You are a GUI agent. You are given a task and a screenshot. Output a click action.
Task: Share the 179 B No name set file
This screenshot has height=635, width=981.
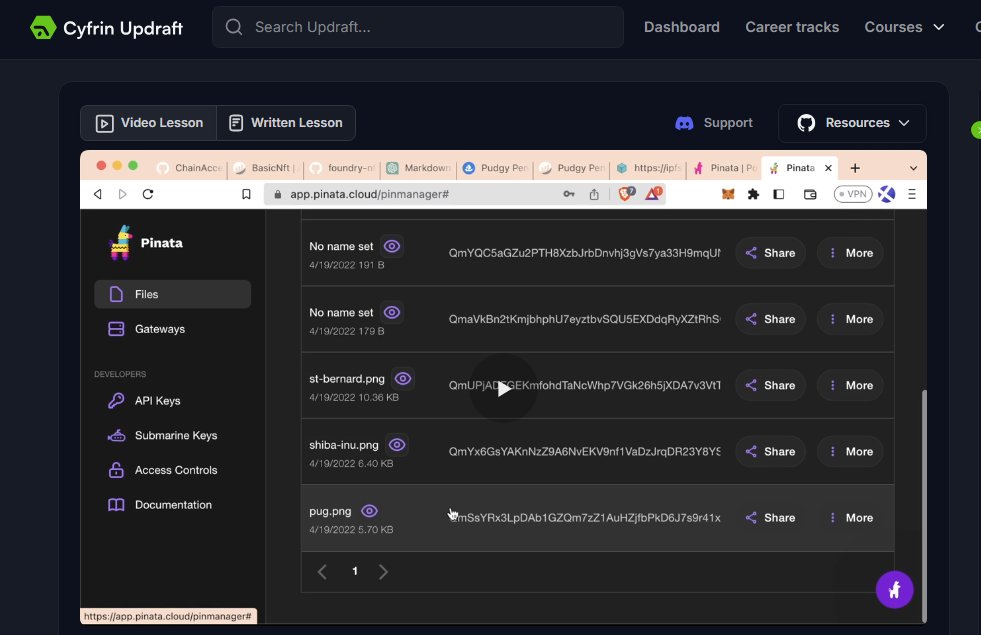coord(770,319)
